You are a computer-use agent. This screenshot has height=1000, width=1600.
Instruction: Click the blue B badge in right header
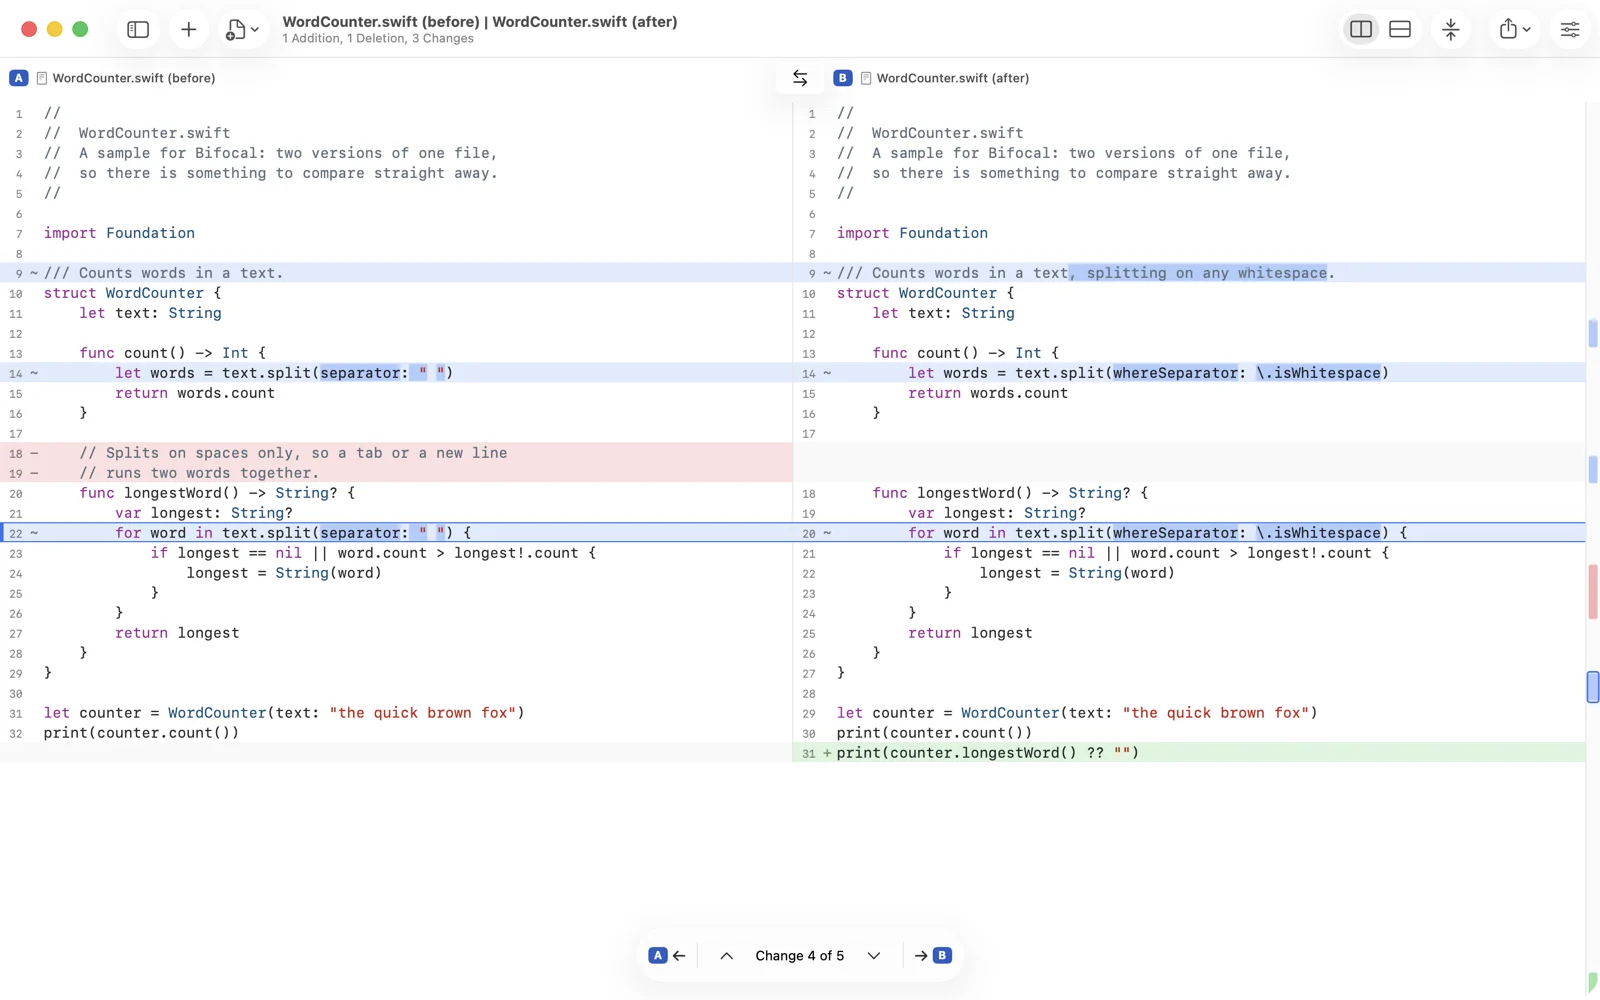[843, 78]
